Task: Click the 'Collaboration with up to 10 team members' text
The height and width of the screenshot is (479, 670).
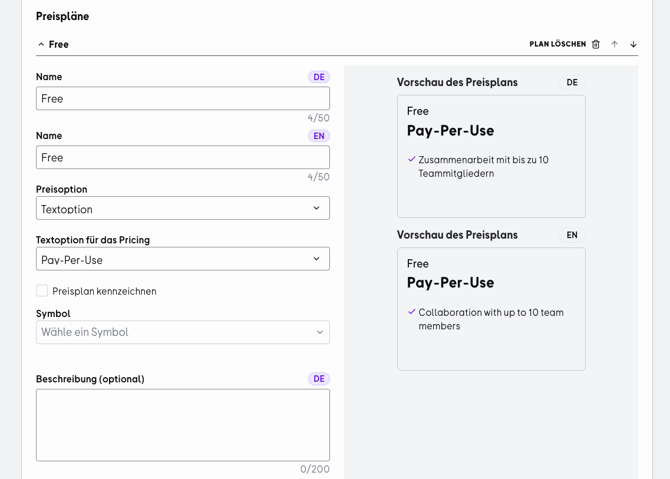Action: [491, 319]
